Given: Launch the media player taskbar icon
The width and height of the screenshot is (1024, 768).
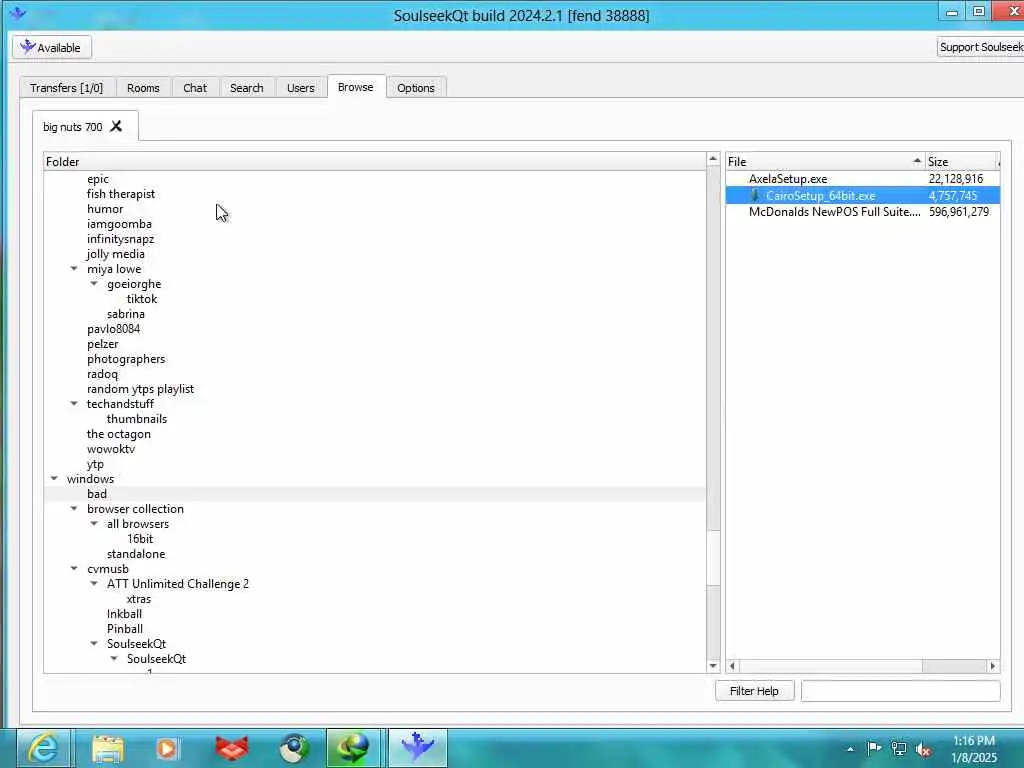Looking at the screenshot, I should (167, 748).
